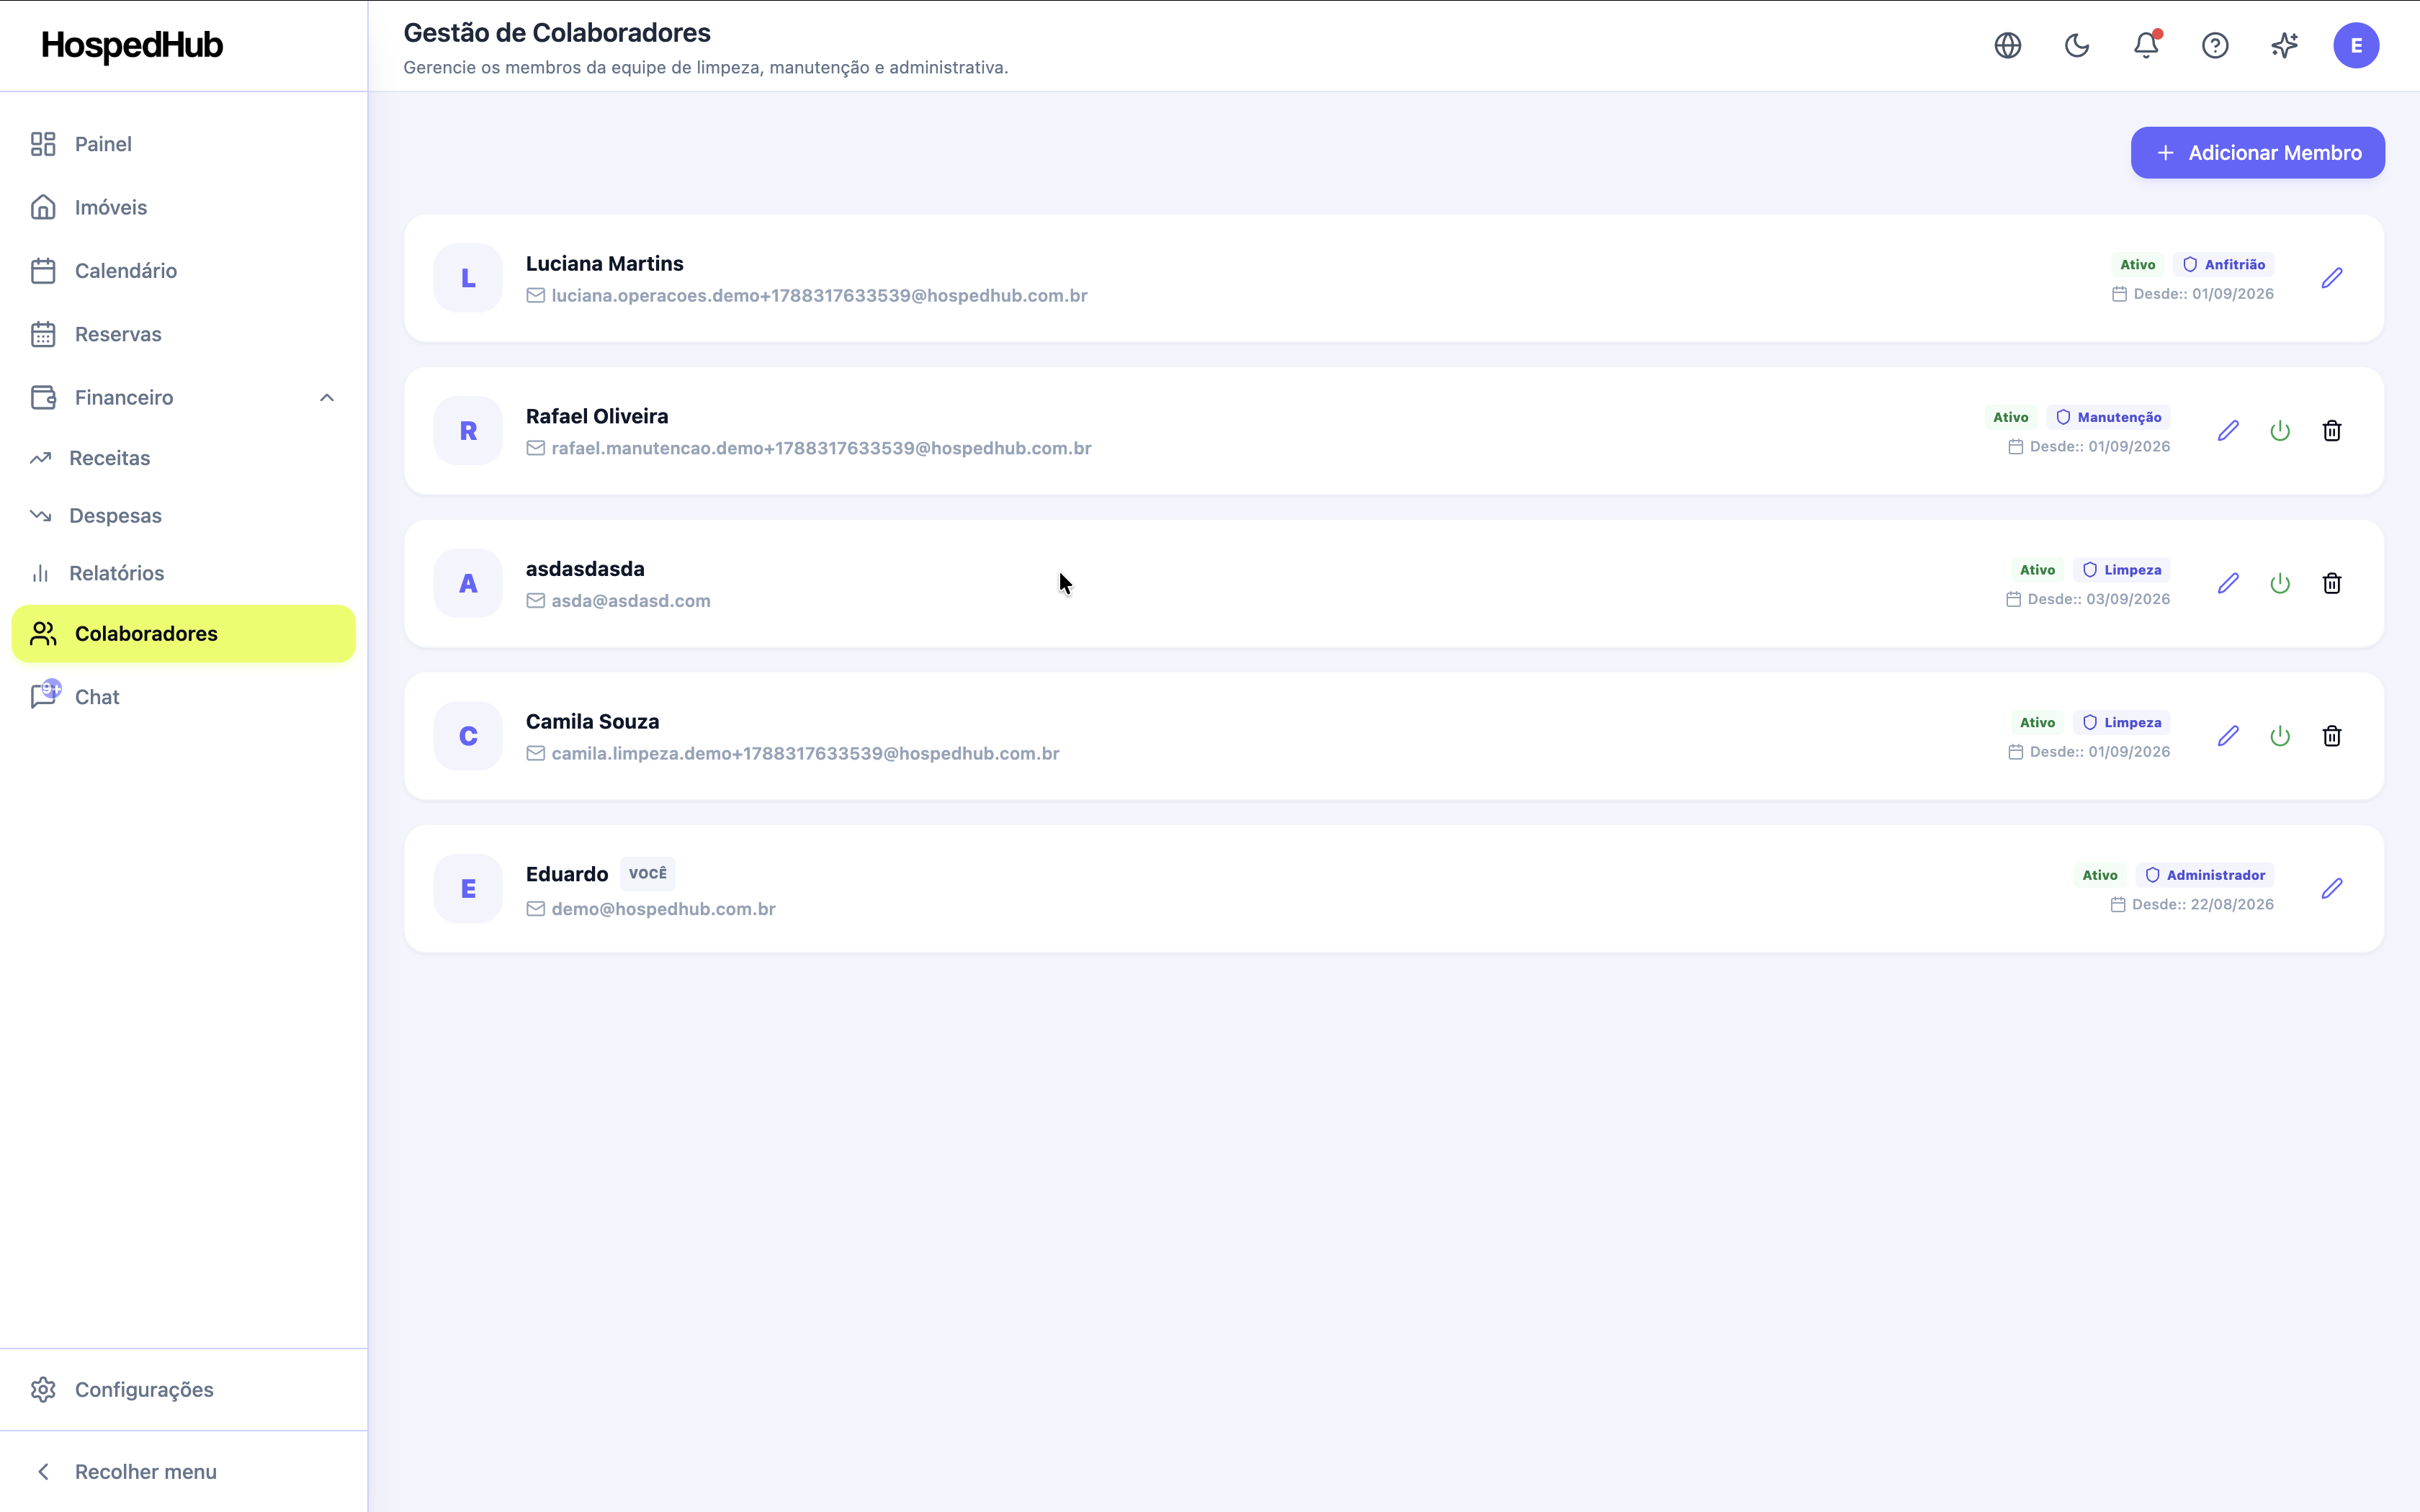The height and width of the screenshot is (1512, 2420).
Task: Edit Eduardo's profile pencil icon
Action: click(x=2332, y=889)
